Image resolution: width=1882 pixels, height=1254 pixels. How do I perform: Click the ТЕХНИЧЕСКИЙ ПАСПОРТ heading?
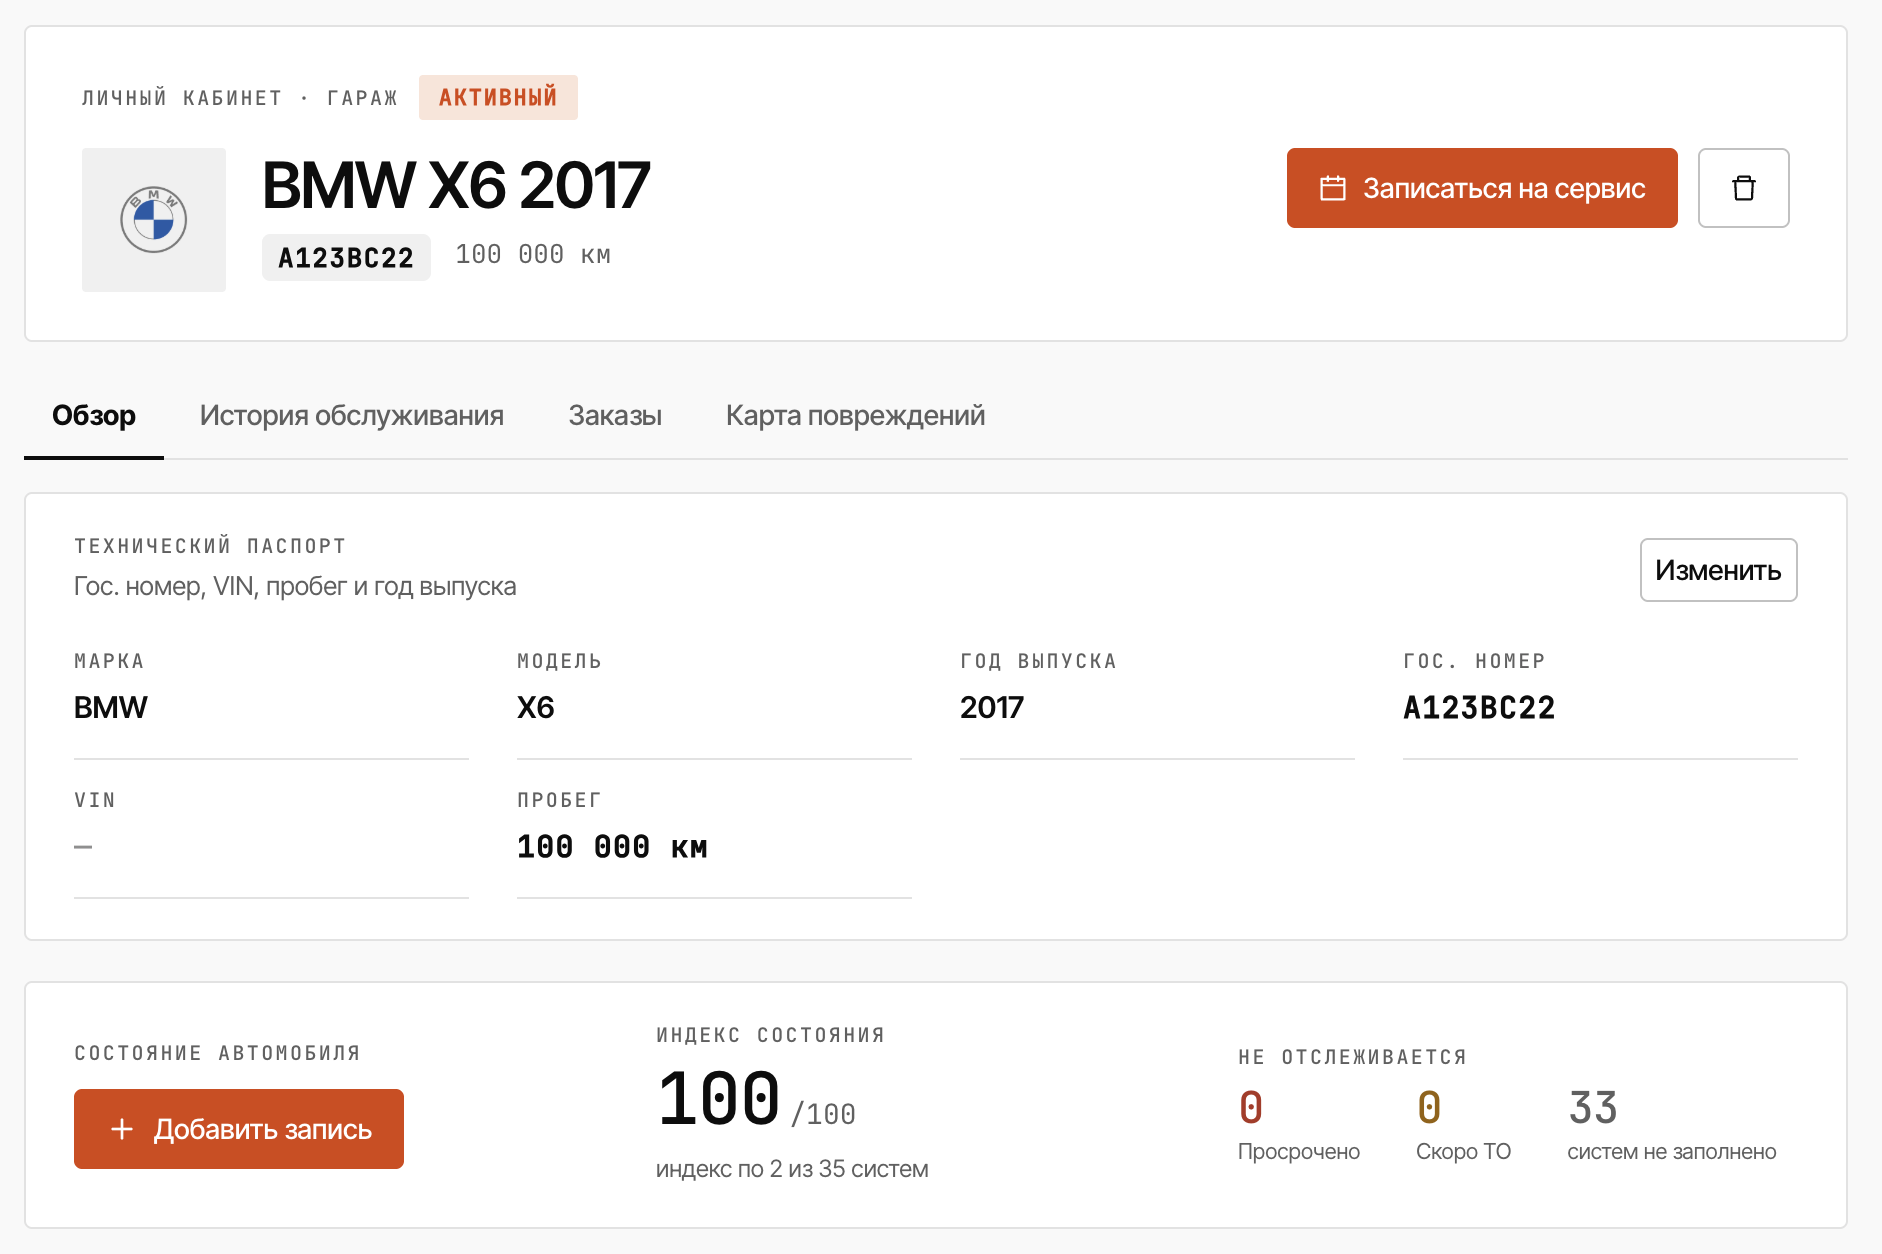[x=210, y=546]
